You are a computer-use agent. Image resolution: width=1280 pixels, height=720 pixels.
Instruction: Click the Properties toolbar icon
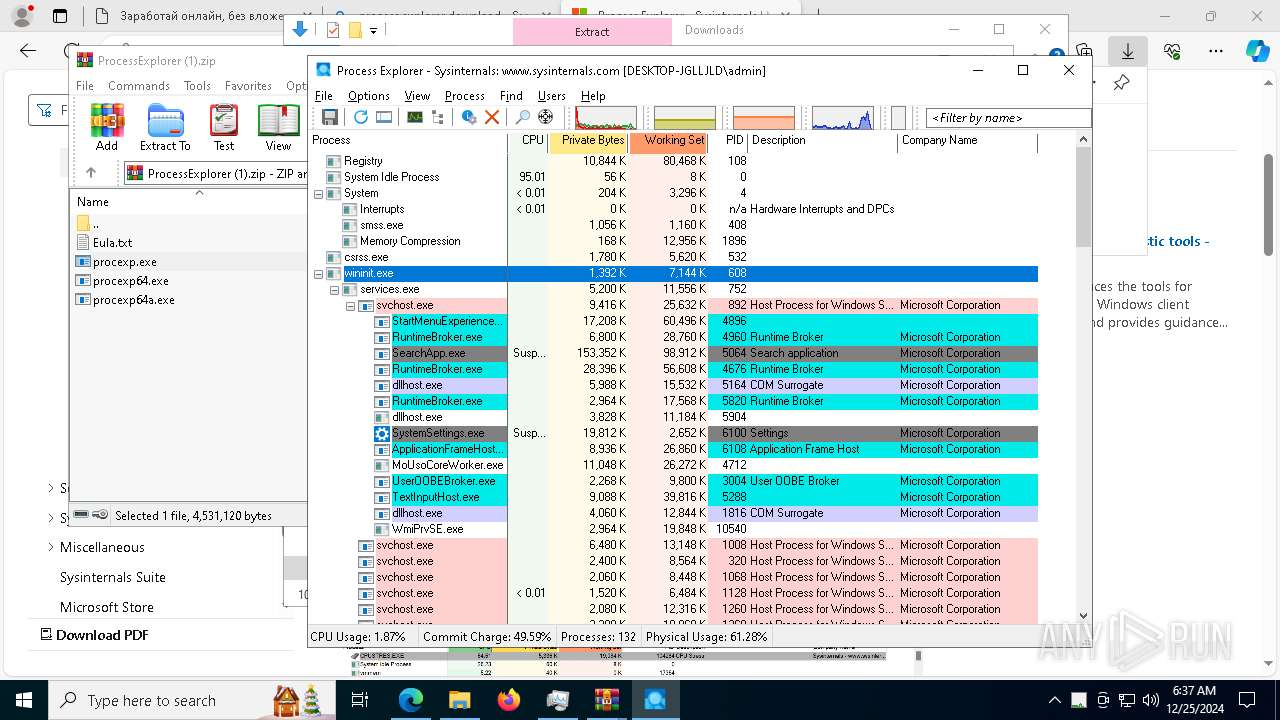tap(468, 117)
